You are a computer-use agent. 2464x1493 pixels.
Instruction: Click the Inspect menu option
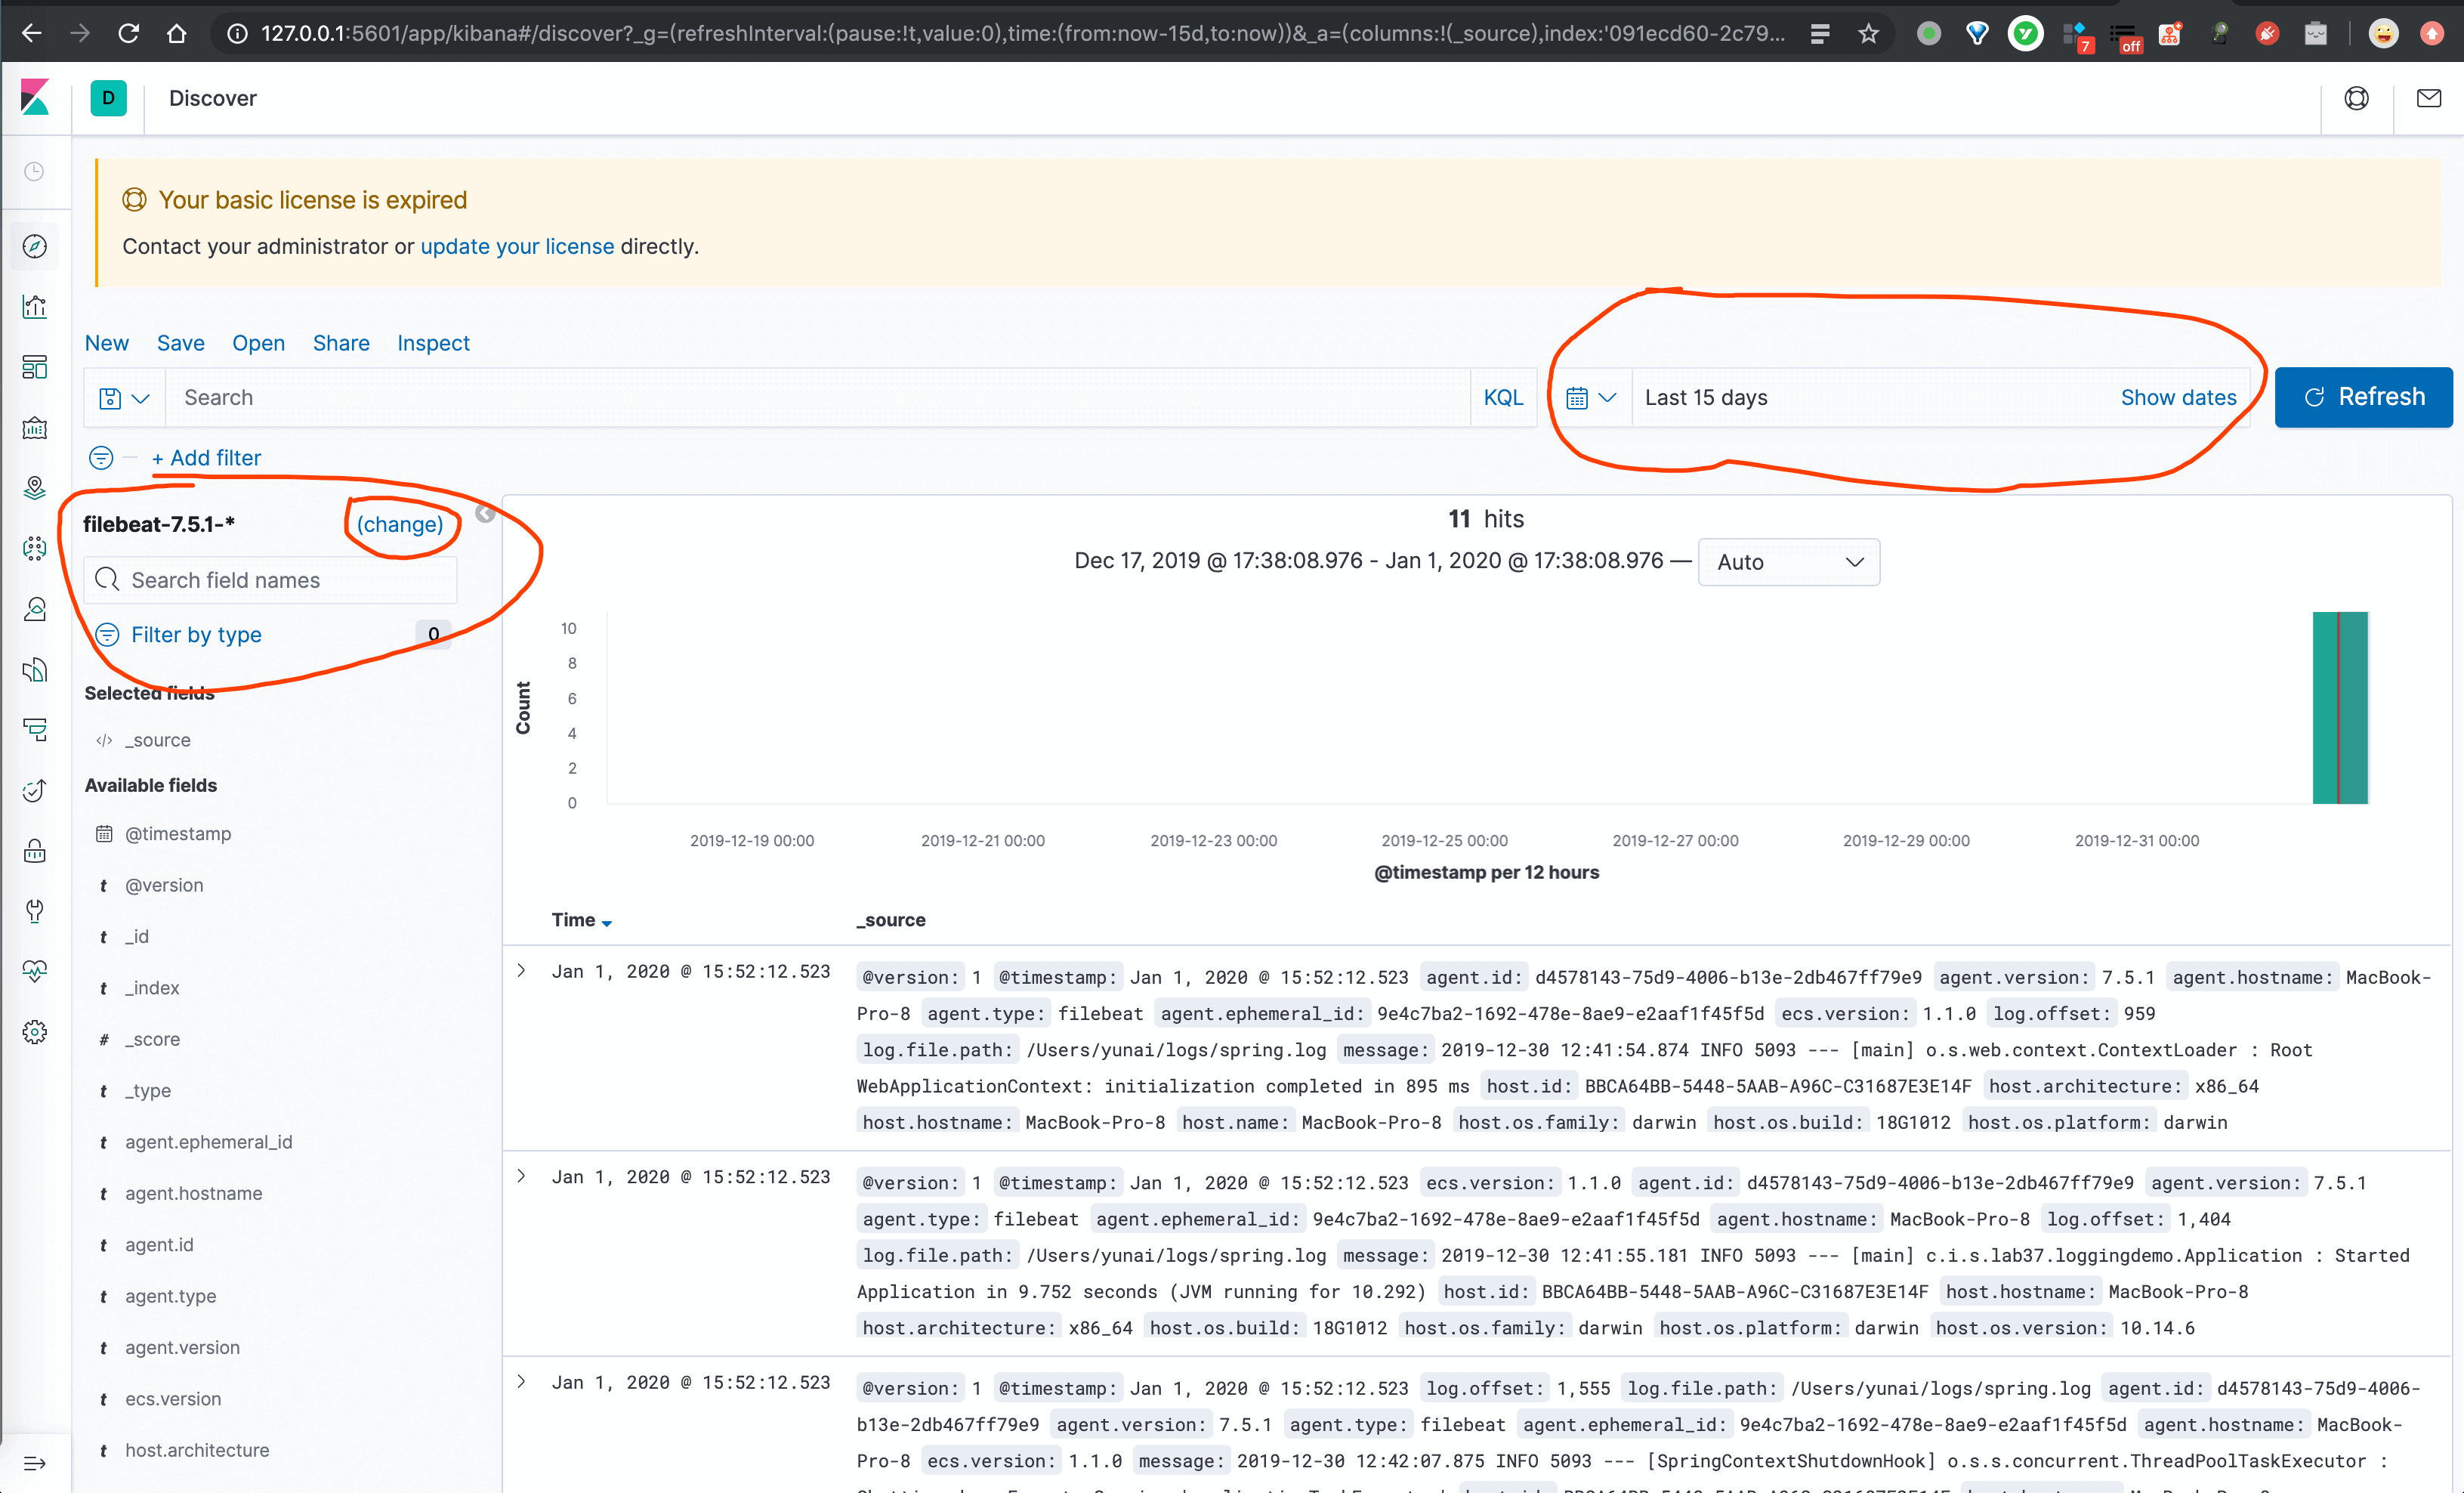coord(433,343)
